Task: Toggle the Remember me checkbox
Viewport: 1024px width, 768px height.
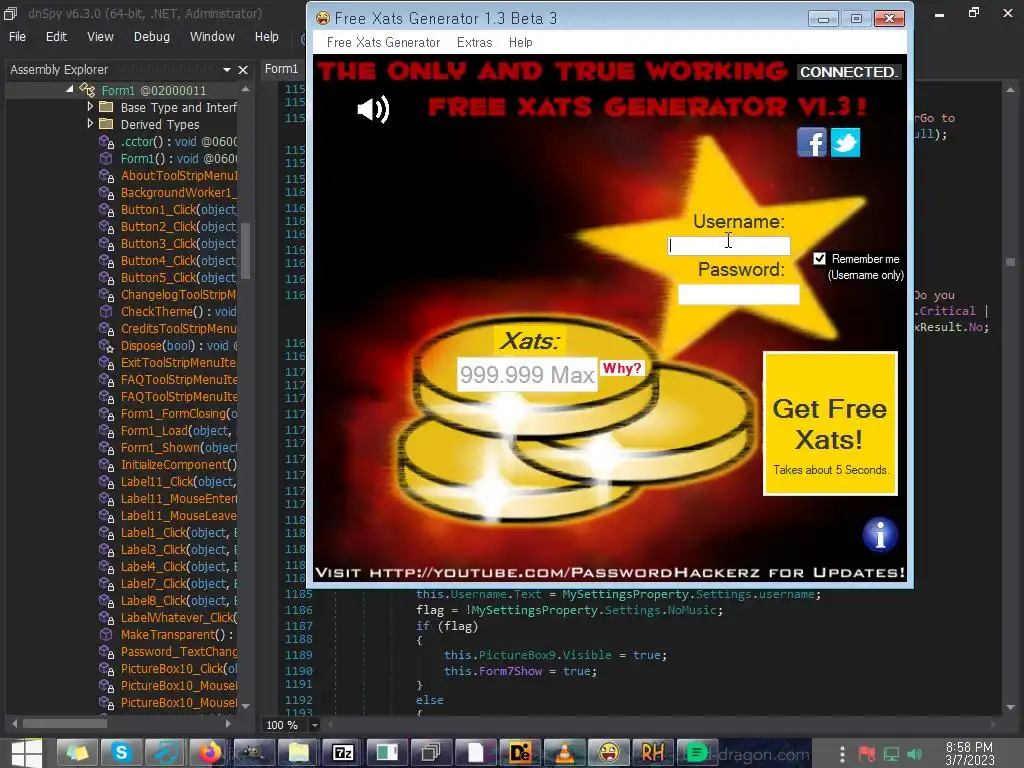Action: pyautogui.click(x=820, y=259)
